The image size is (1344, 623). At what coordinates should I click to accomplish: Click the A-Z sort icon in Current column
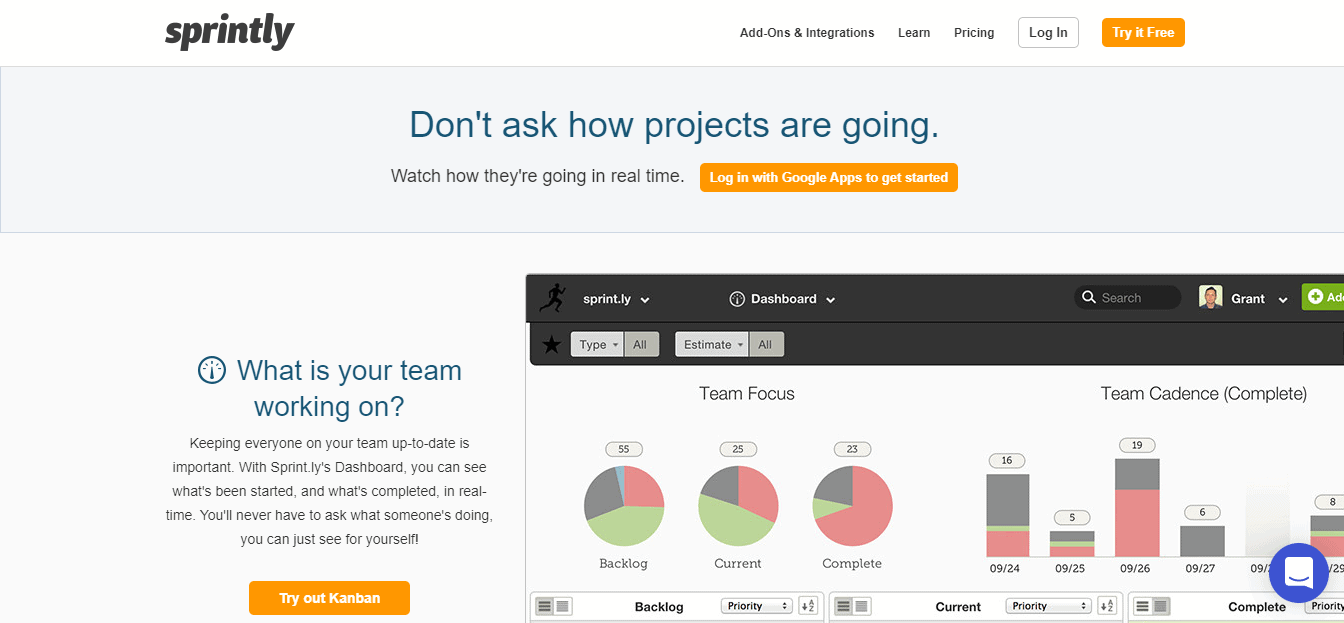pos(1107,606)
